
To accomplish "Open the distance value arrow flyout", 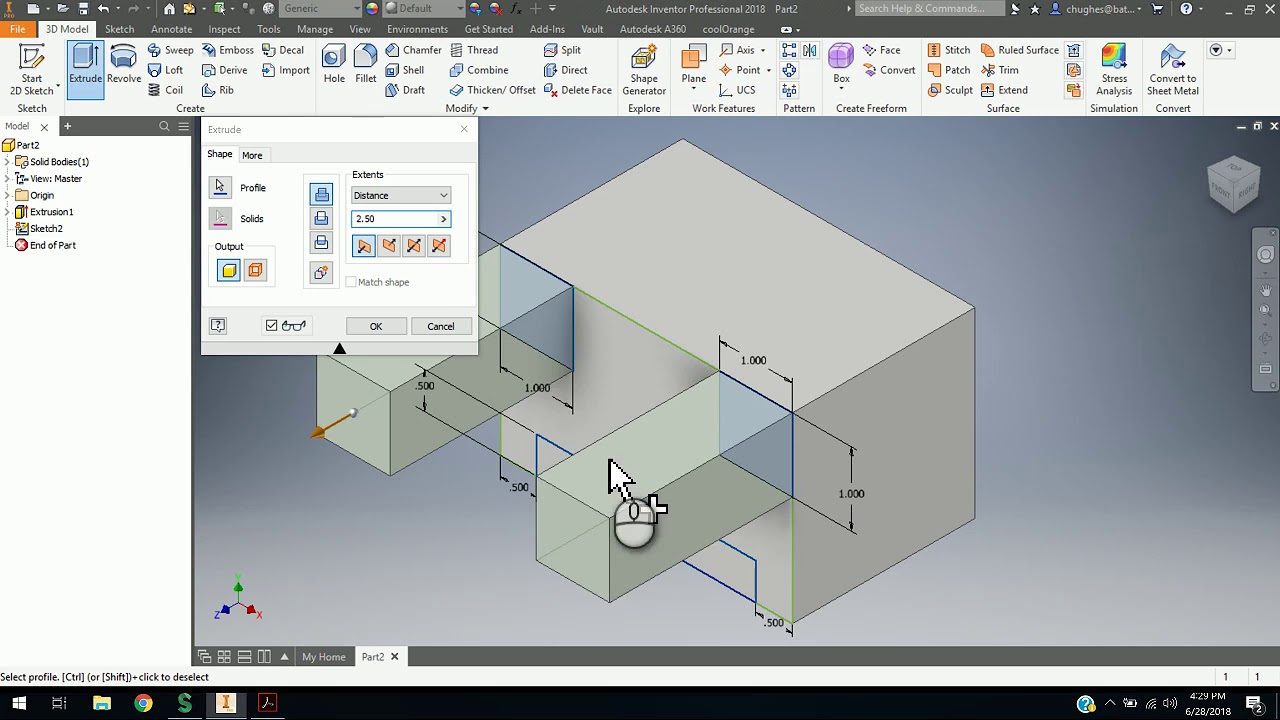I will pyautogui.click(x=443, y=219).
